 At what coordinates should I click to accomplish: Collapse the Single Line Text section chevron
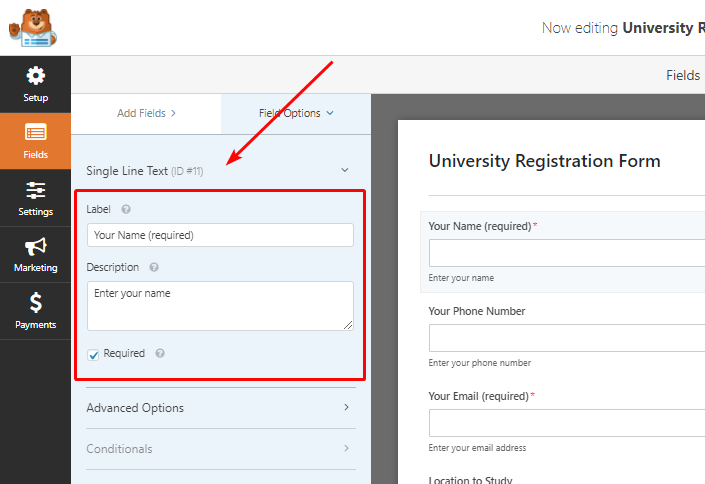point(345,171)
